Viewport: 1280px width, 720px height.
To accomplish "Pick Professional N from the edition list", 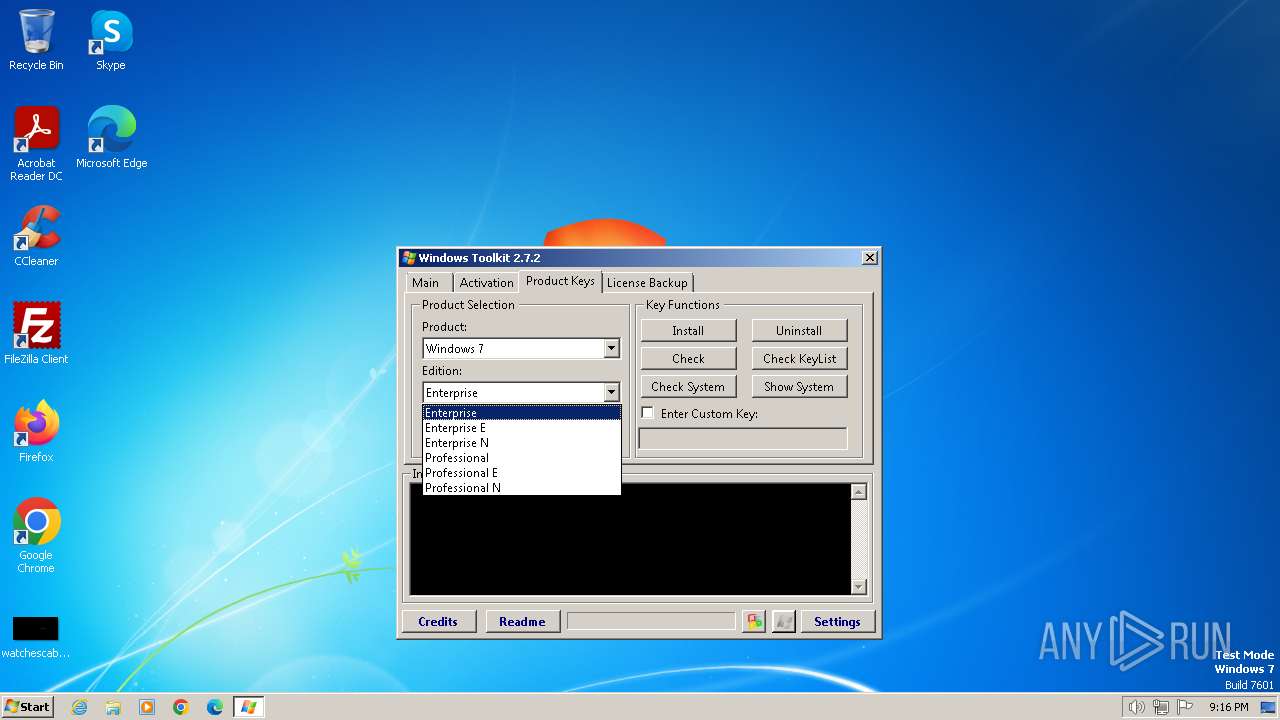I will pos(521,487).
